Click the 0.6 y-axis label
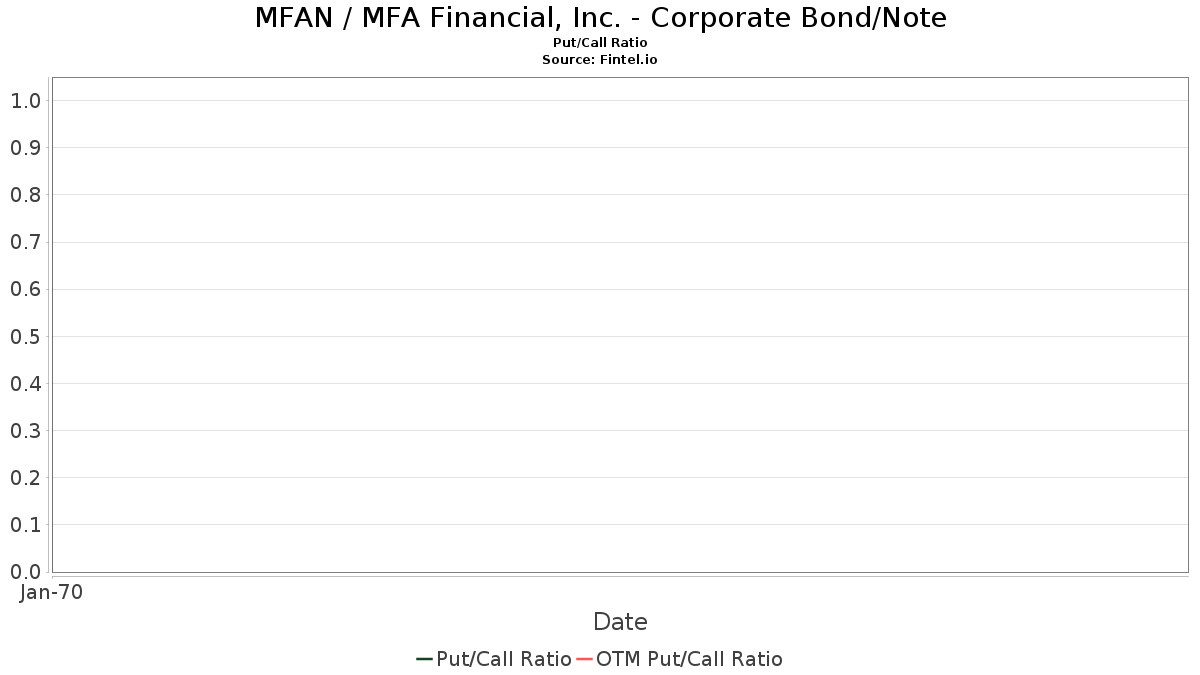The height and width of the screenshot is (675, 1200). click(25, 290)
